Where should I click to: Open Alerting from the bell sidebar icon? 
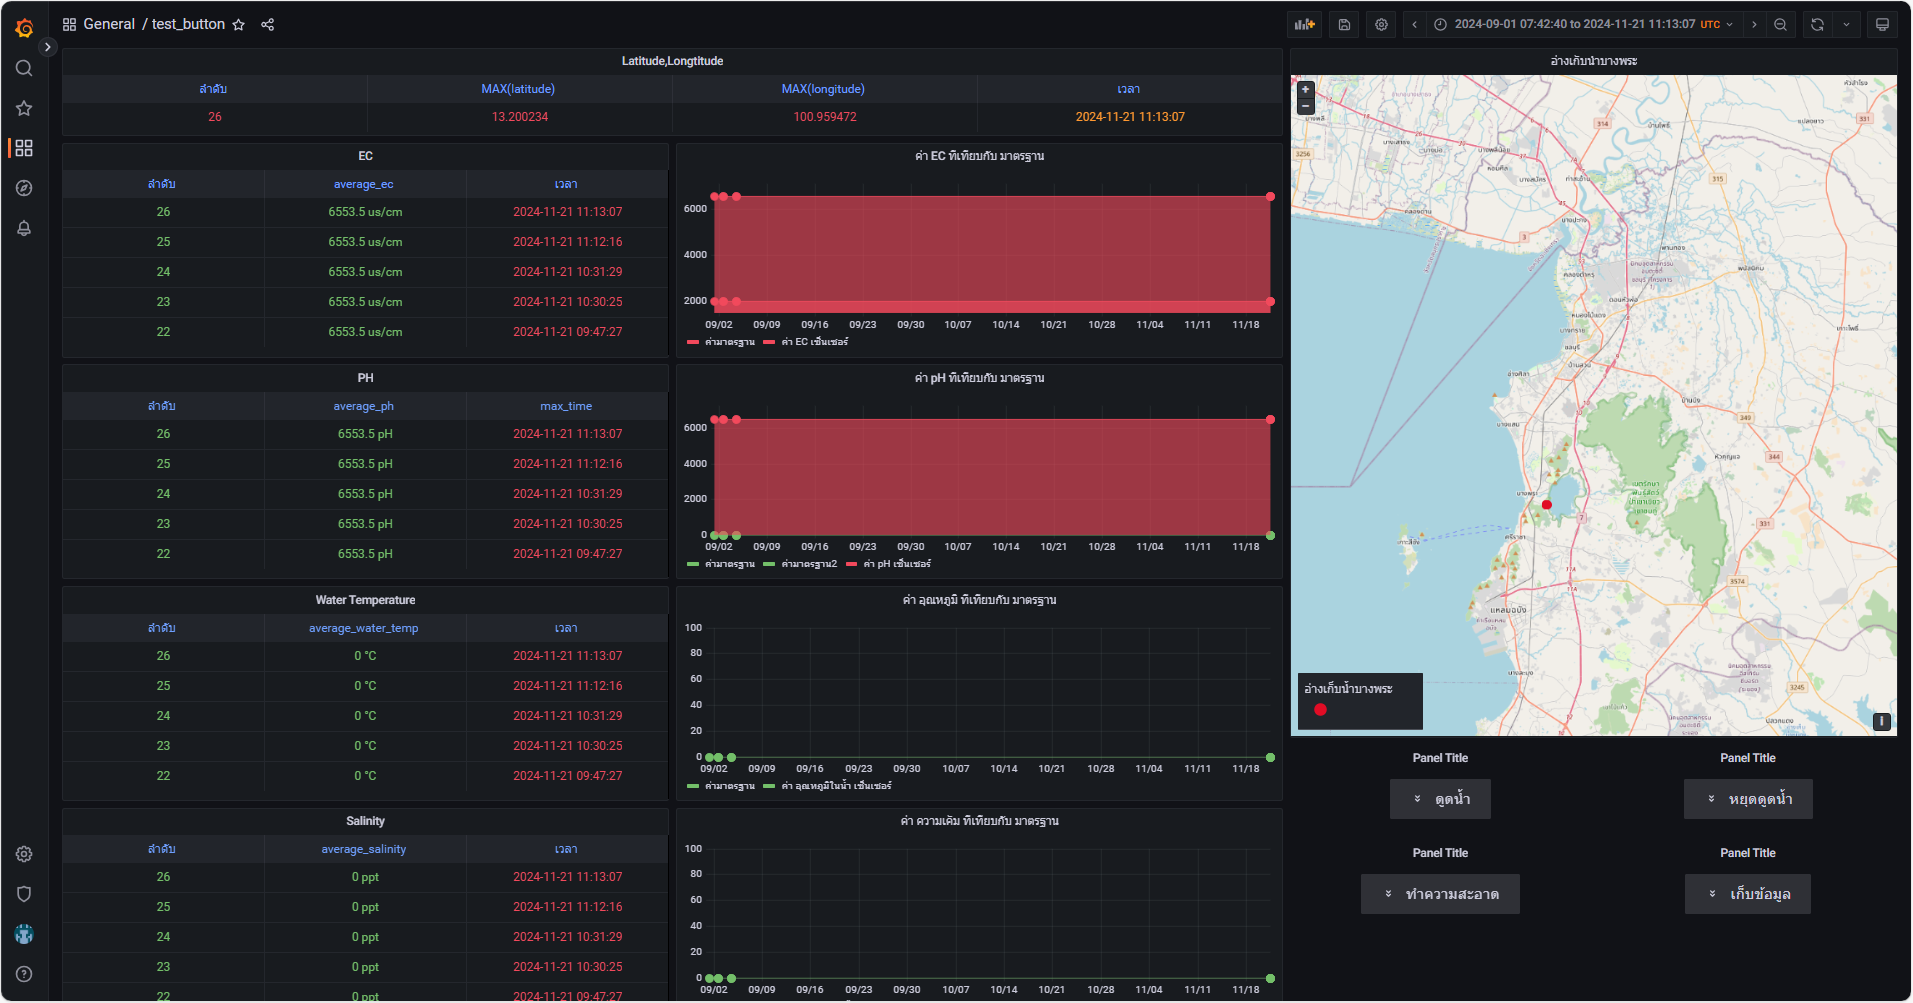tap(24, 228)
